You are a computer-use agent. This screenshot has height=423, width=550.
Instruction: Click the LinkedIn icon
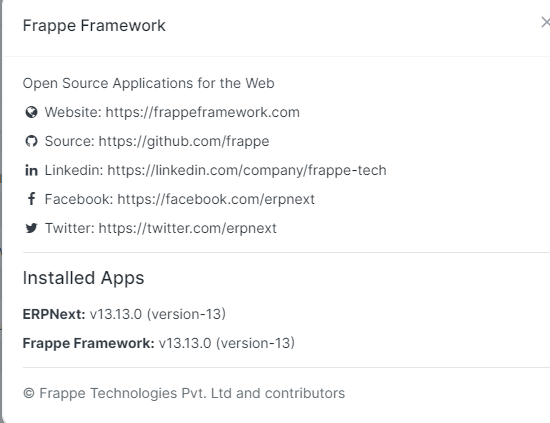pos(31,170)
